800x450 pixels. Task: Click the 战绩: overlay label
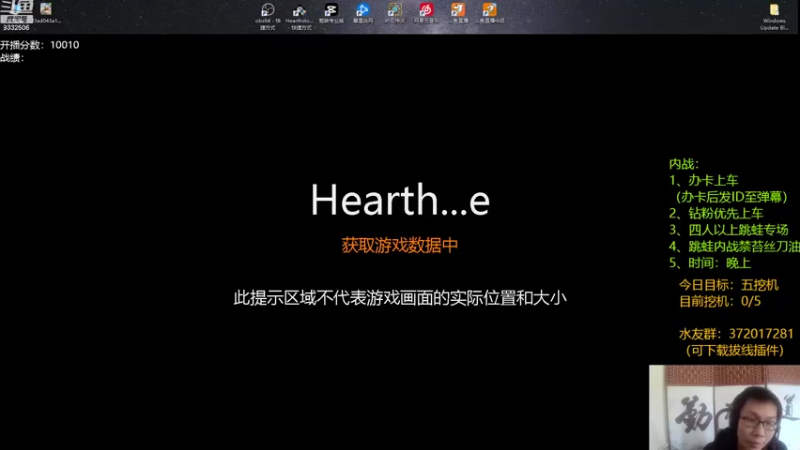pyautogui.click(x=12, y=58)
